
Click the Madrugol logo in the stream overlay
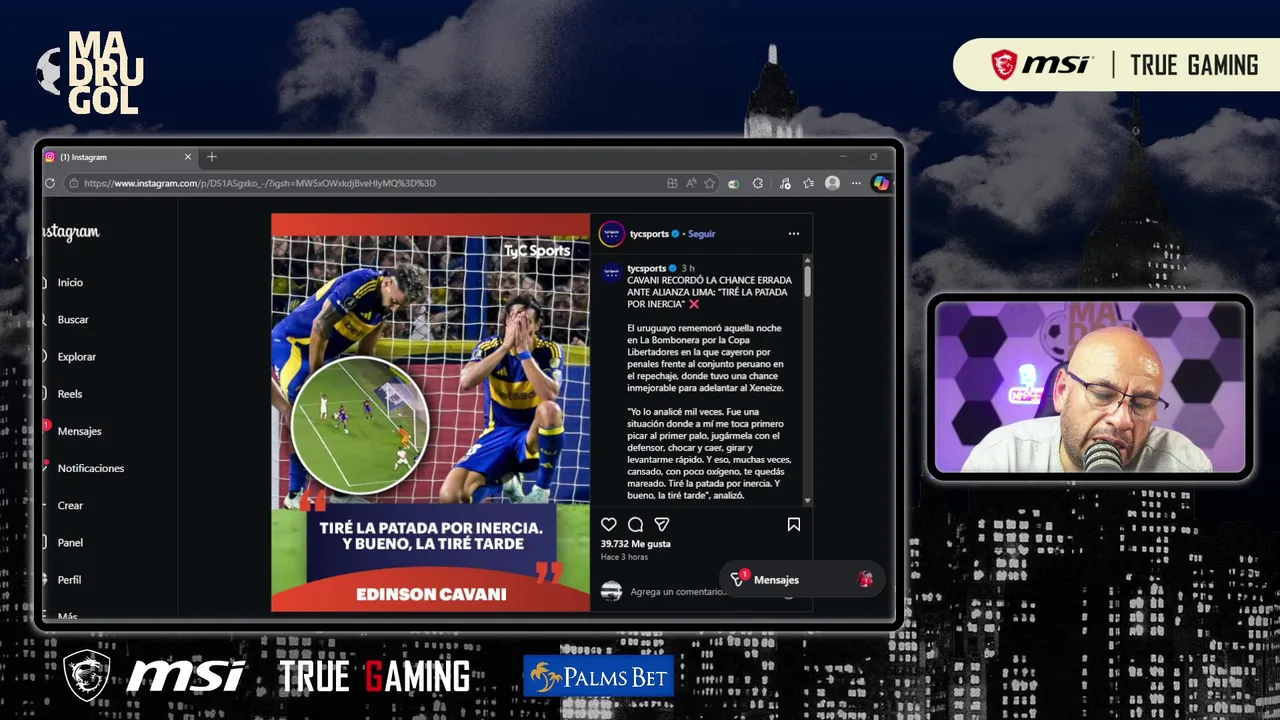pyautogui.click(x=90, y=72)
